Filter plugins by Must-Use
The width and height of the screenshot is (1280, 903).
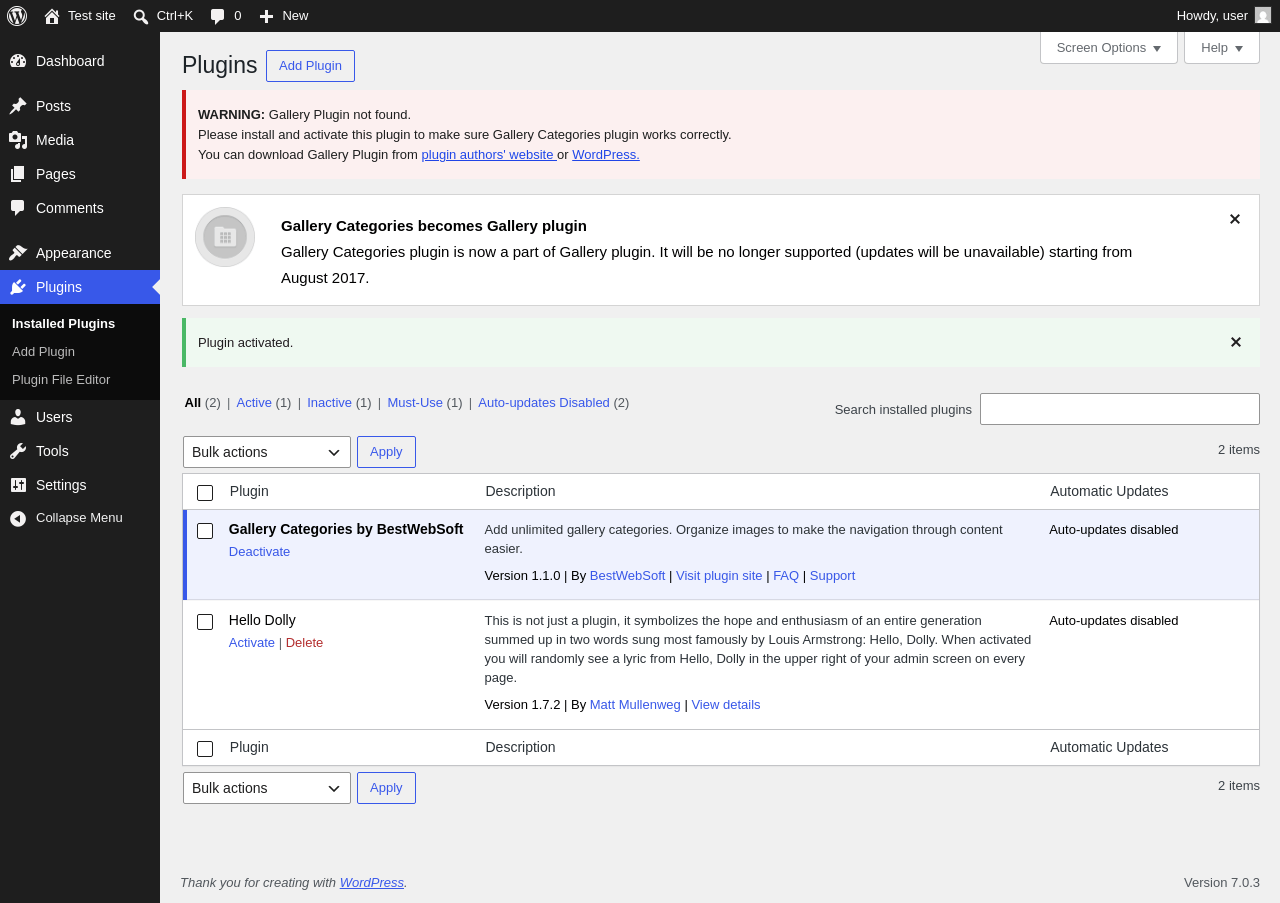(415, 403)
